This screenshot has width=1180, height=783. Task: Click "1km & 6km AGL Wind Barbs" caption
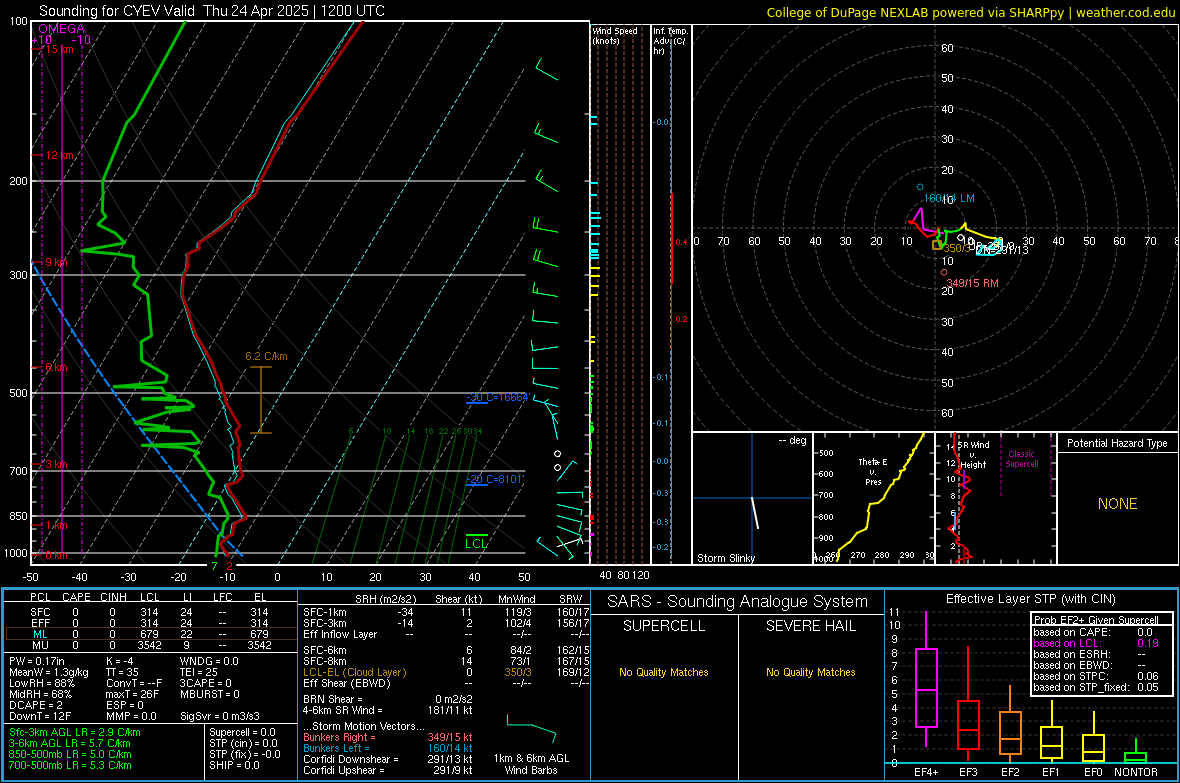coord(531,764)
